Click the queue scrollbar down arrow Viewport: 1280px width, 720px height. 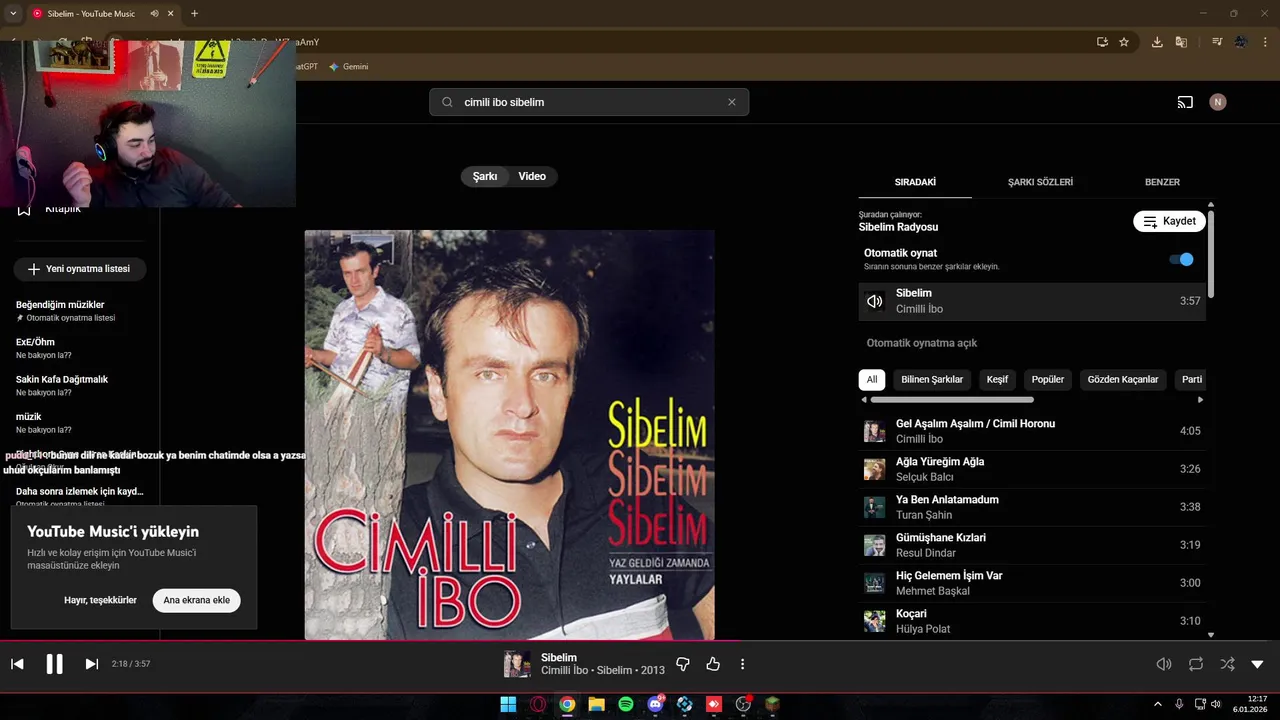[x=1211, y=634]
